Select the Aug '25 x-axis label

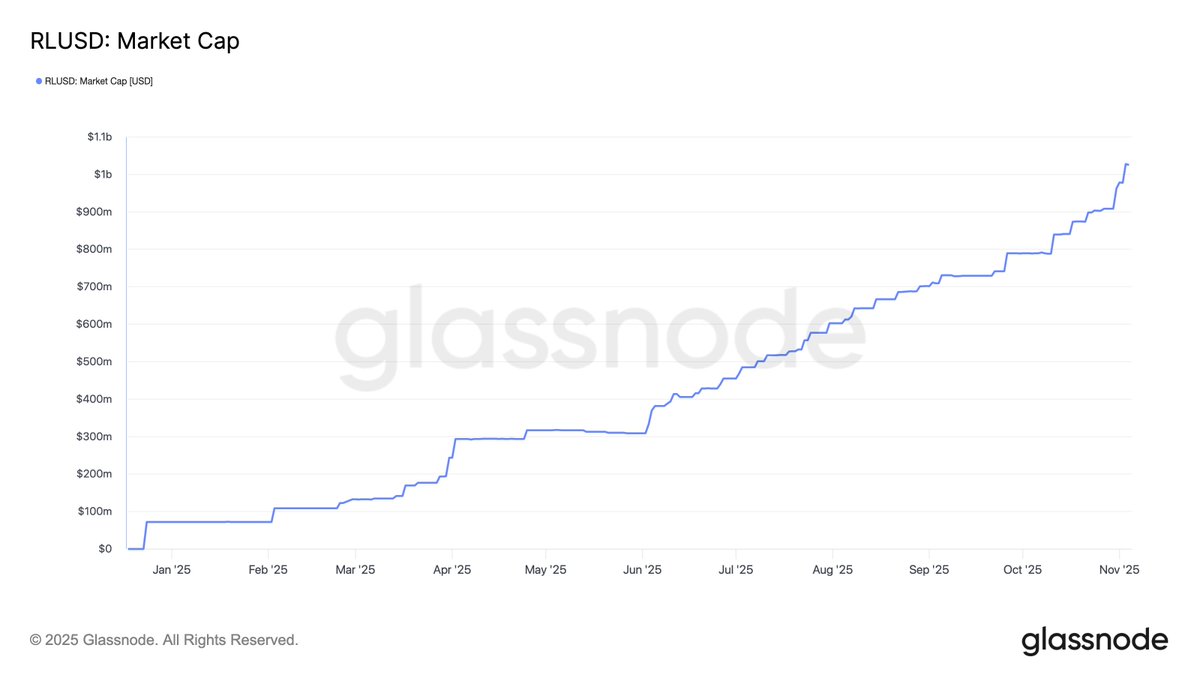coord(833,570)
